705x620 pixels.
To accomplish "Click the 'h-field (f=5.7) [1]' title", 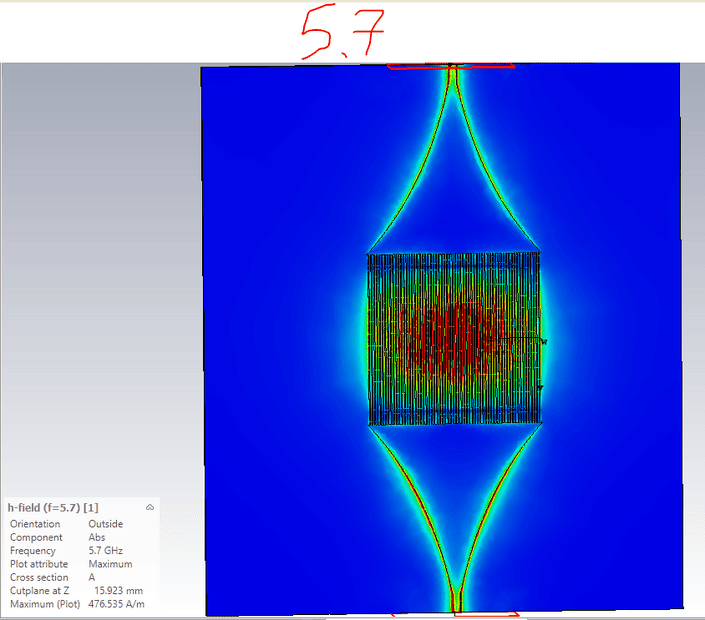I will tap(53, 508).
